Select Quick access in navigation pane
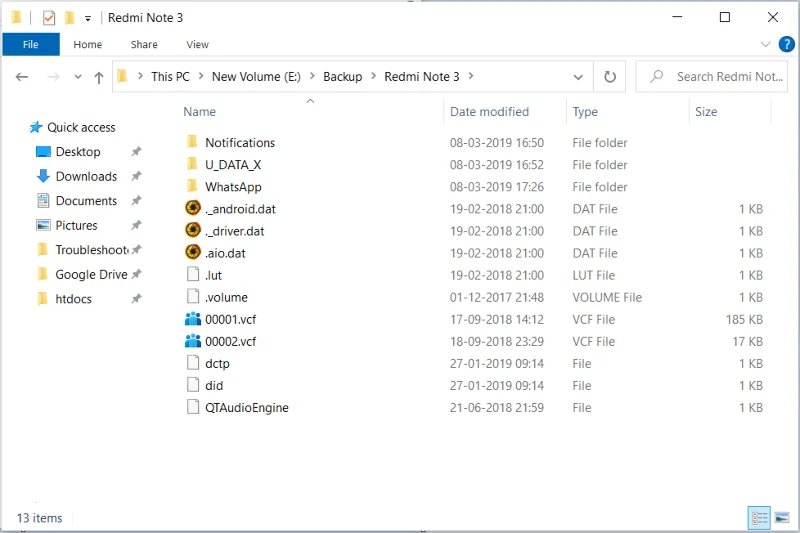 [x=81, y=128]
